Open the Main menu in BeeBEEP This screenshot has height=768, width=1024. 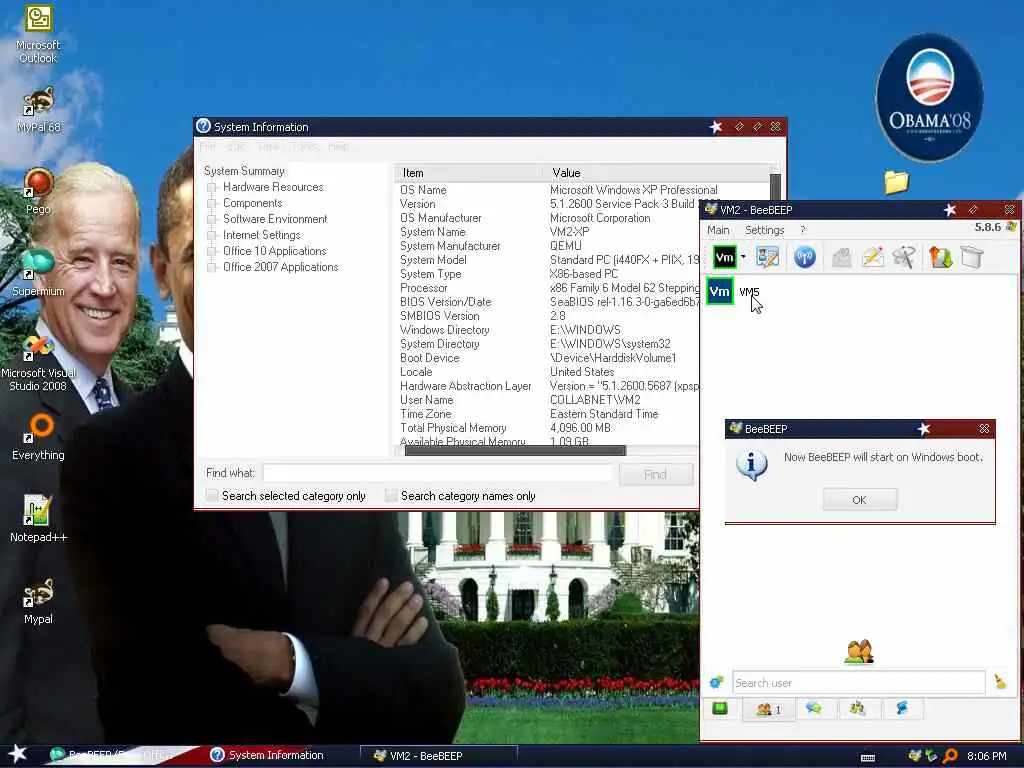[718, 230]
